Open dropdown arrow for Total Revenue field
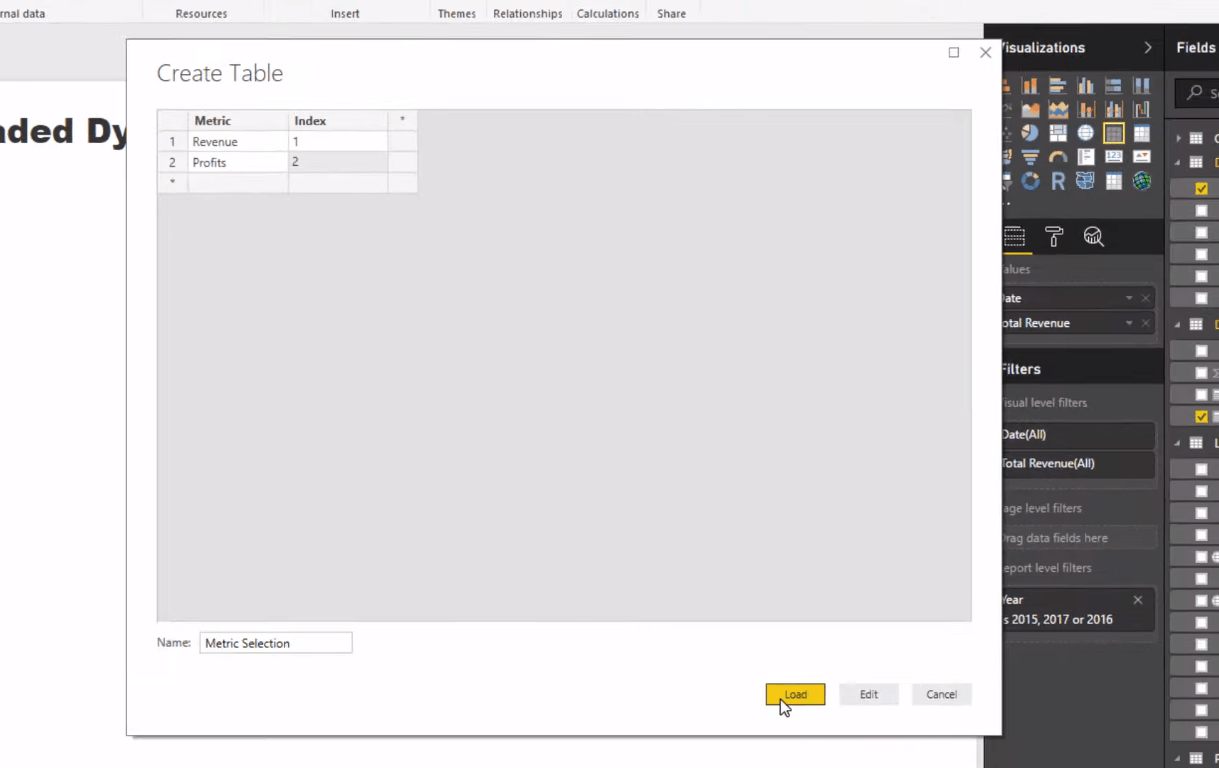Viewport: 1219px width, 768px height. pos(1129,323)
